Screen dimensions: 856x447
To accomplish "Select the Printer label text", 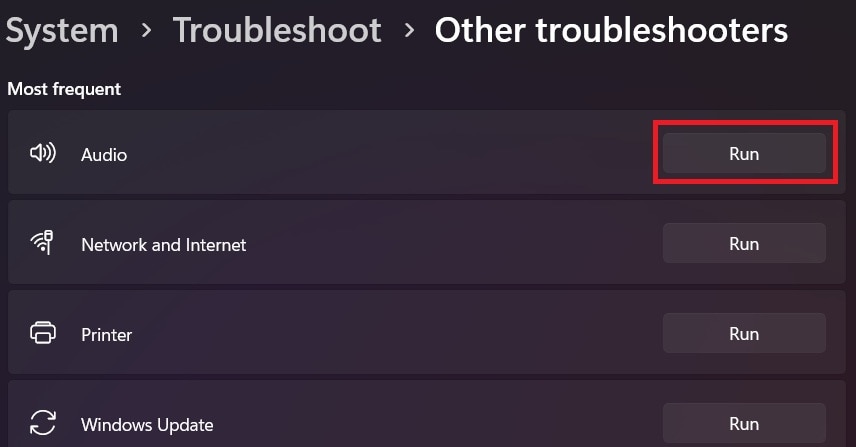I will coord(106,334).
